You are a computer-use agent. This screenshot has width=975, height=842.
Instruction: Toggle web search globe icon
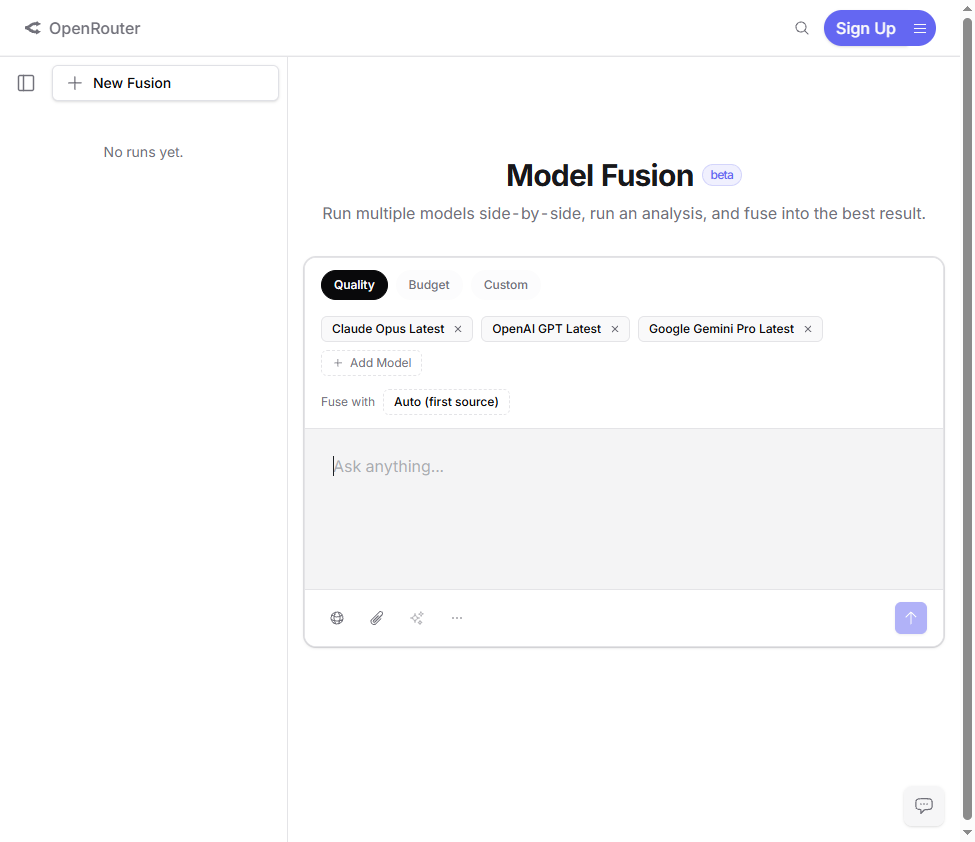(x=337, y=618)
